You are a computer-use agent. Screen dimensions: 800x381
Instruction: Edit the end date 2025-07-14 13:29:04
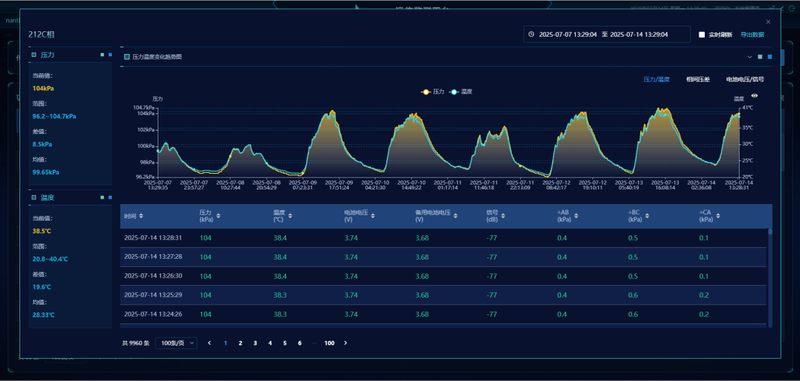point(639,35)
